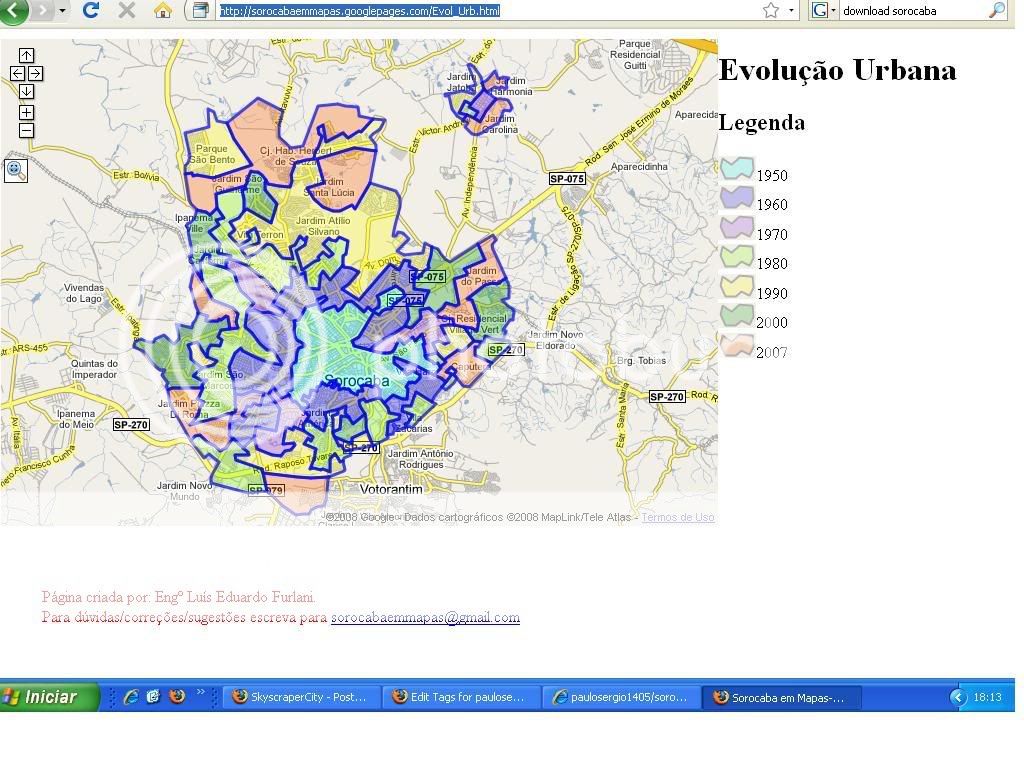Pan the map right with the arrow
The height and width of the screenshot is (768, 1024).
35,73
